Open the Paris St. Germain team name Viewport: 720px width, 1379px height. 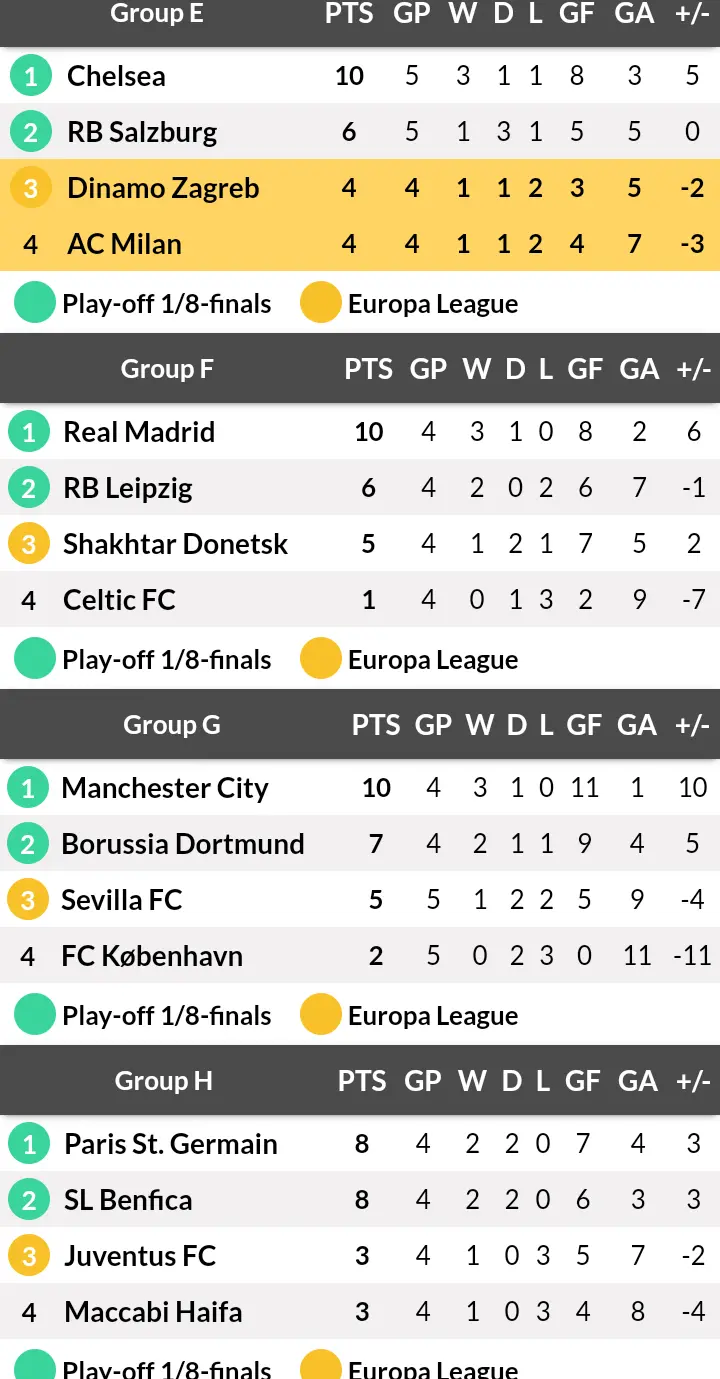(171, 1144)
